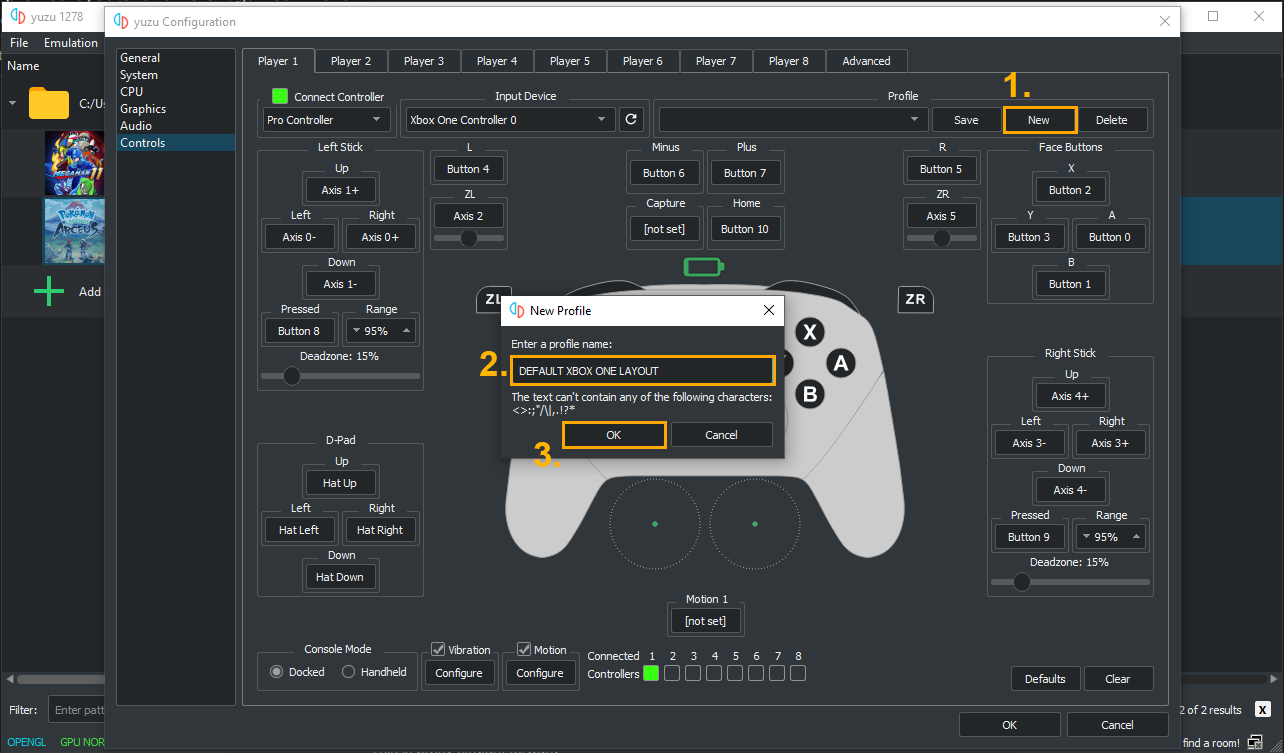Toggle connected controller 3 checkbox
1284x753 pixels.
(693, 673)
